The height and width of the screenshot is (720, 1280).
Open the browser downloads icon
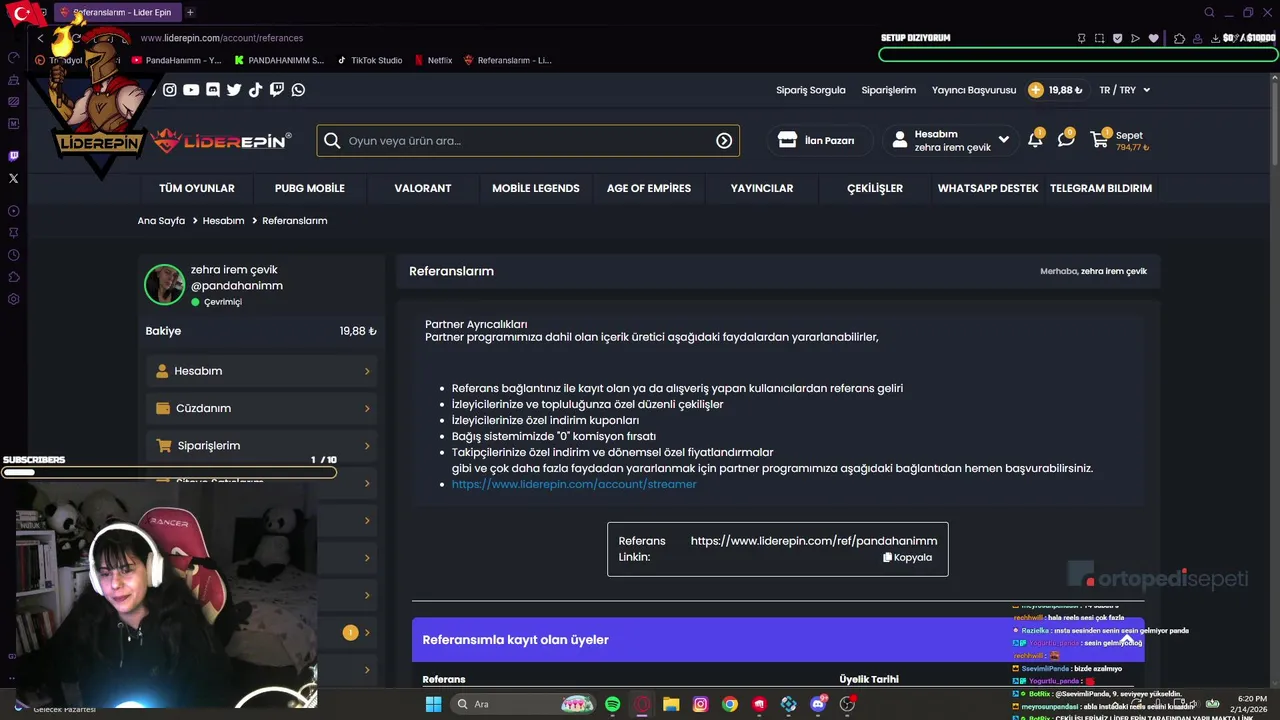click(1215, 38)
